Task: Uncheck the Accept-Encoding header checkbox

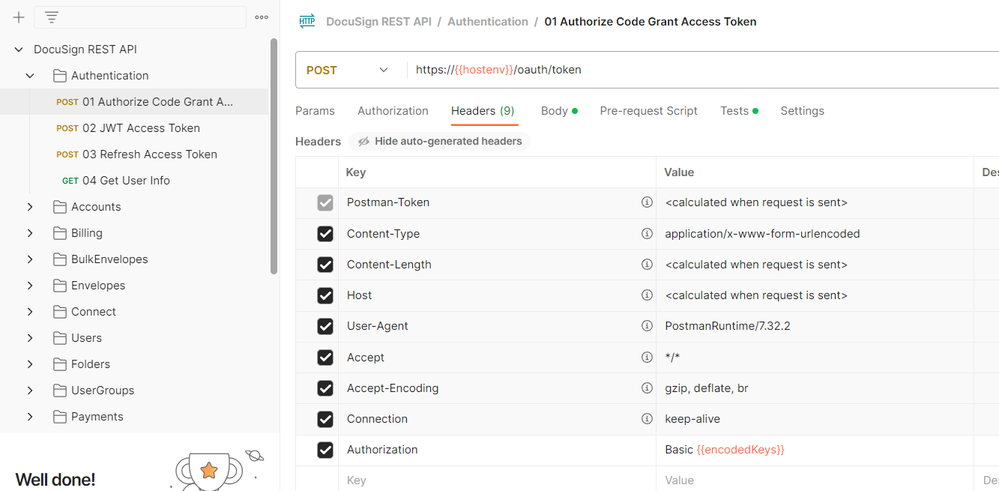Action: (x=325, y=388)
